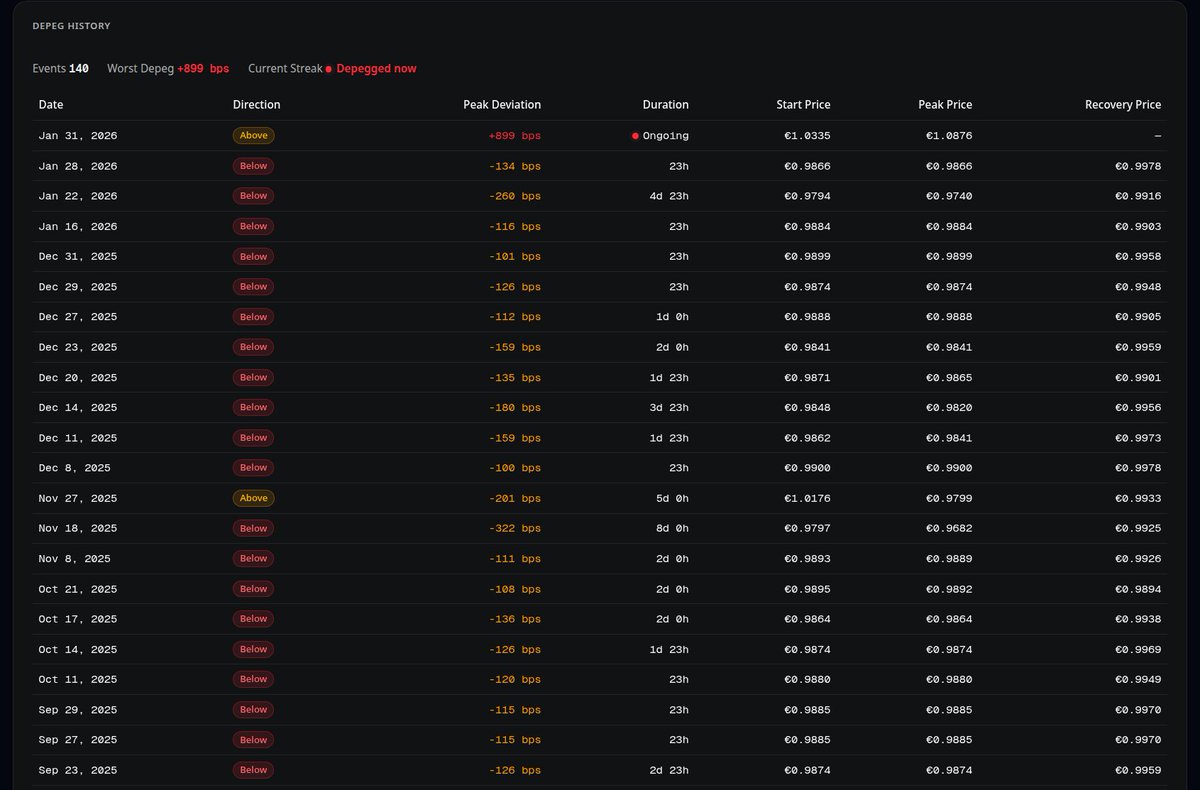Image resolution: width=1200 pixels, height=790 pixels.
Task: Click the -136 bps deviation value
Action: click(515, 619)
